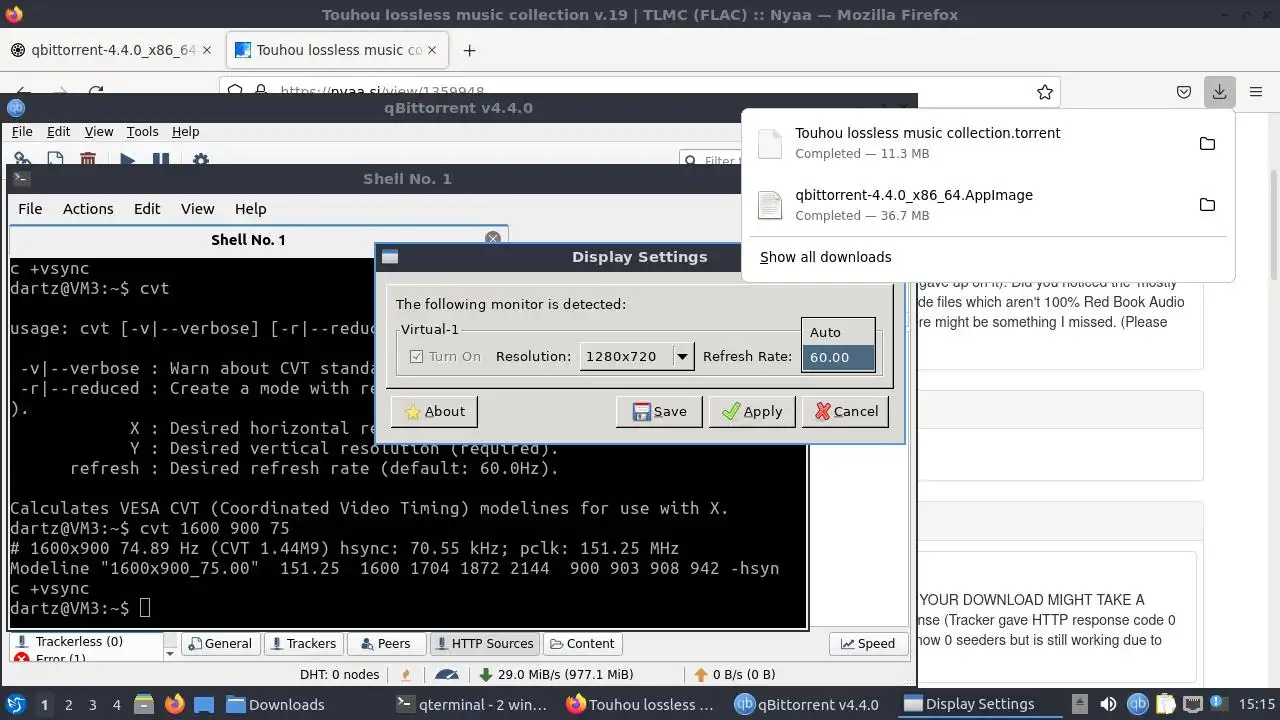The width and height of the screenshot is (1280, 720).
Task: Click Cancel in Display Settings
Action: (845, 411)
